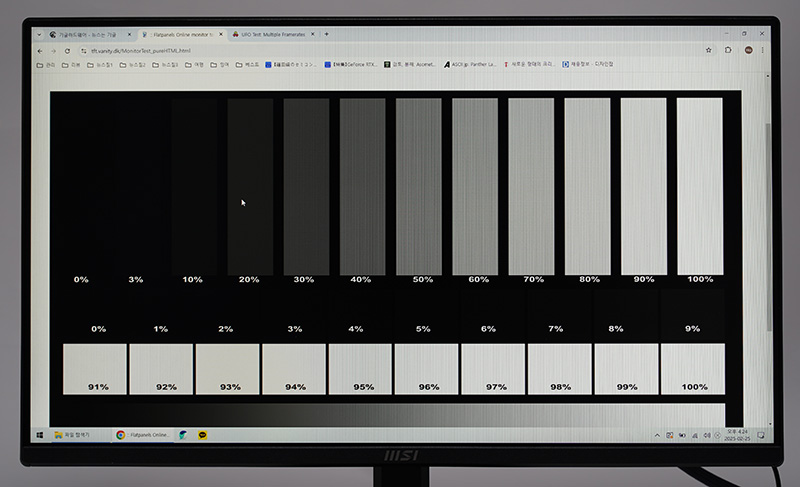800x487 pixels.
Task: Open the second bookmarks bar folder
Action: pos(71,65)
